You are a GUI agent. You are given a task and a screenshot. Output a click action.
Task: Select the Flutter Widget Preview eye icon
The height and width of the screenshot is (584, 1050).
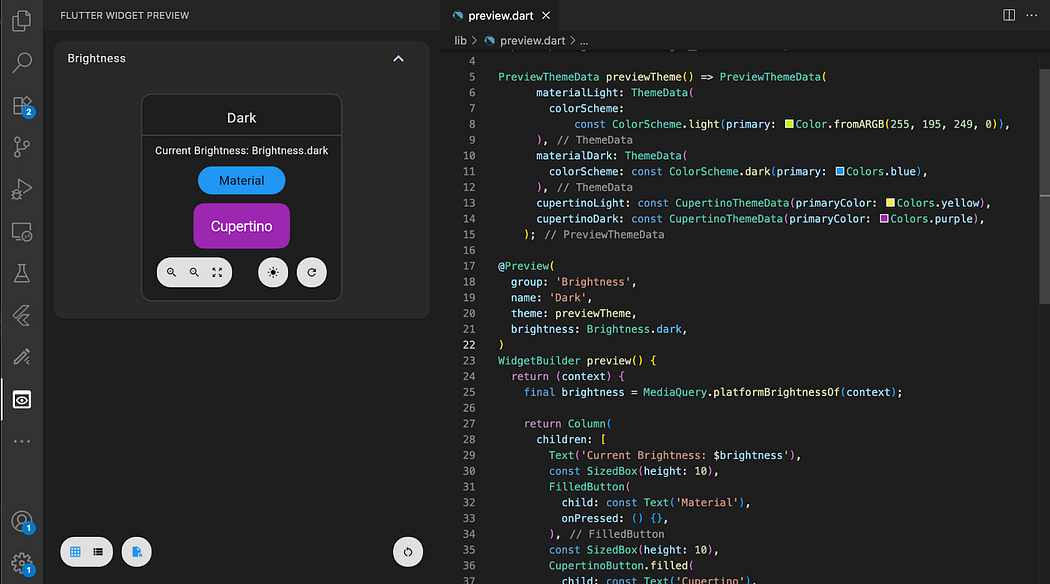pos(22,399)
